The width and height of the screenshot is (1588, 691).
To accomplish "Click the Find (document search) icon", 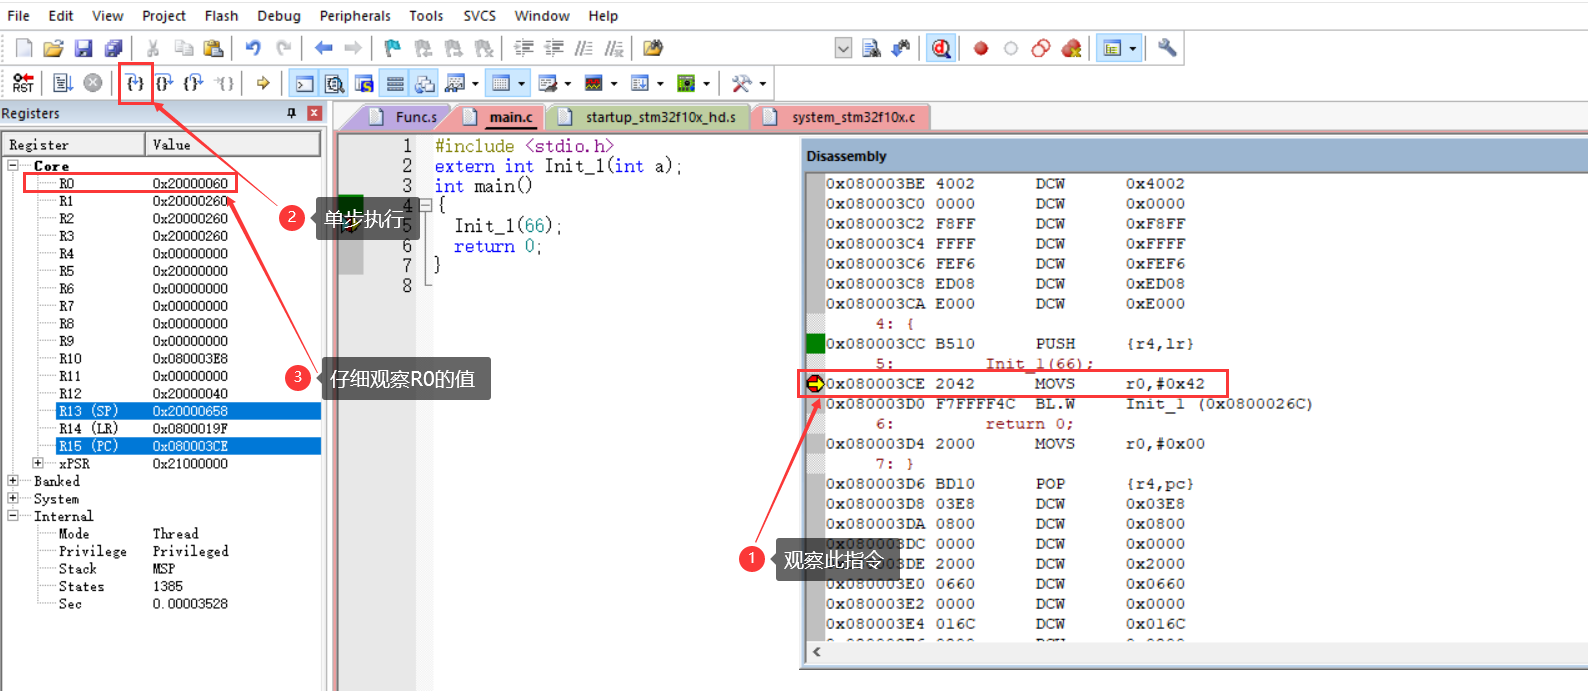I will (x=871, y=48).
